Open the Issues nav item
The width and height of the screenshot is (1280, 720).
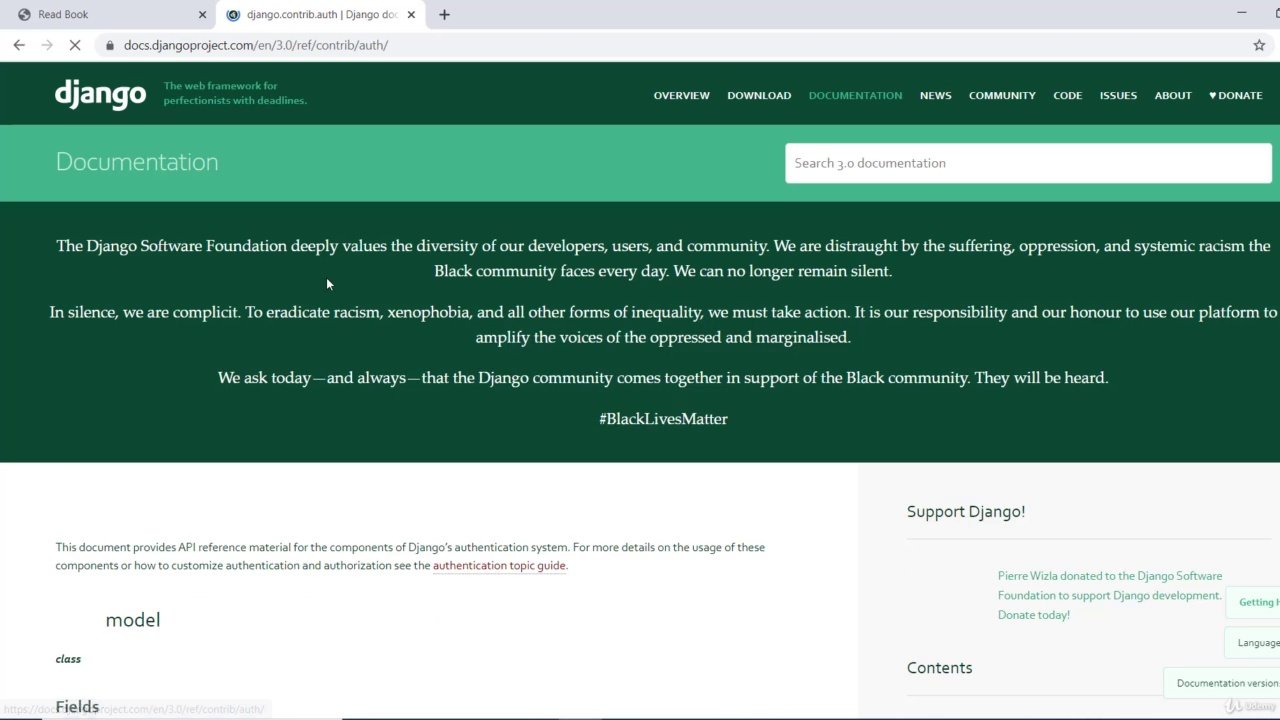(1118, 95)
